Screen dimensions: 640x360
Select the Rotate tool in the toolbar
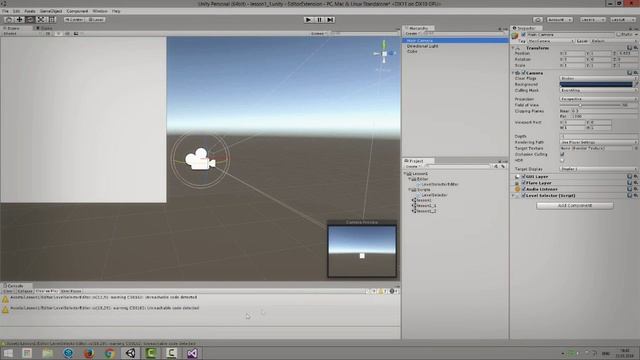click(30, 20)
